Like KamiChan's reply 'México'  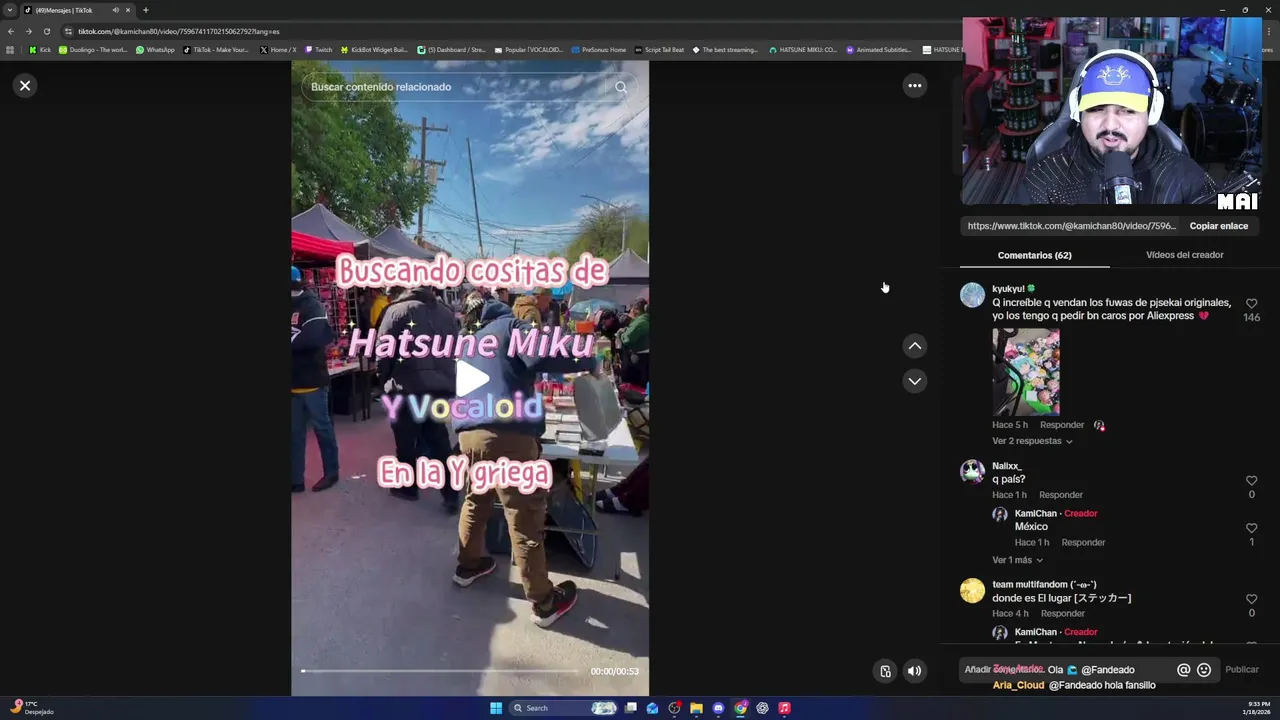pyautogui.click(x=1251, y=528)
